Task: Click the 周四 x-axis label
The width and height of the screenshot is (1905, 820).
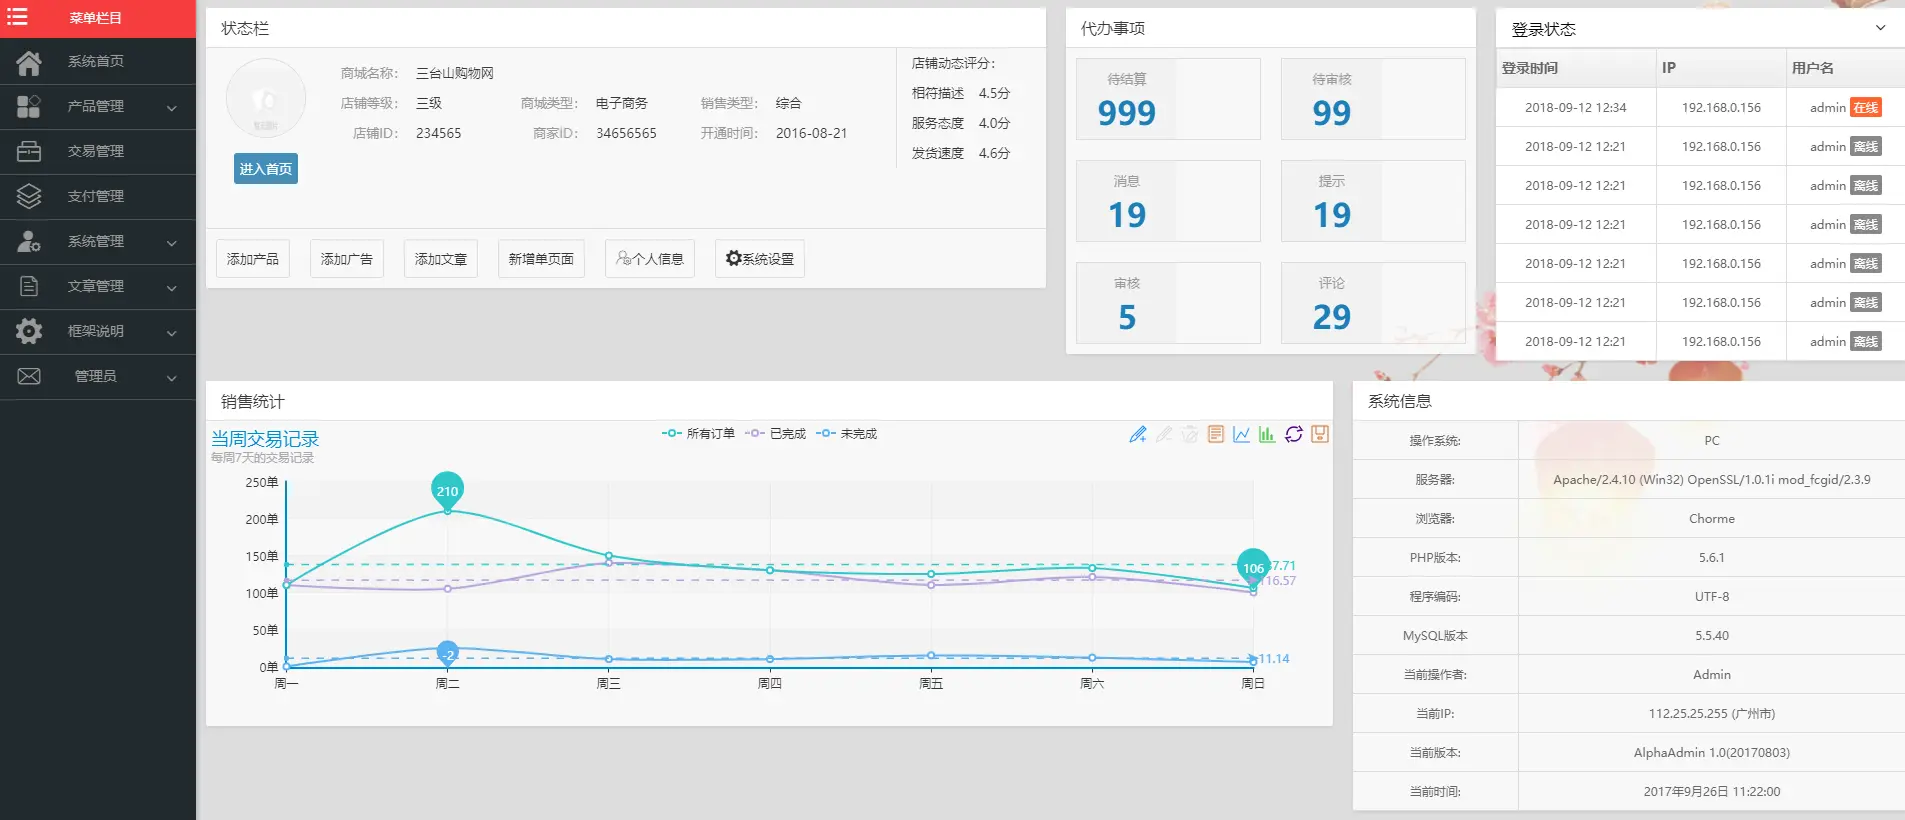Action: pyautogui.click(x=770, y=684)
